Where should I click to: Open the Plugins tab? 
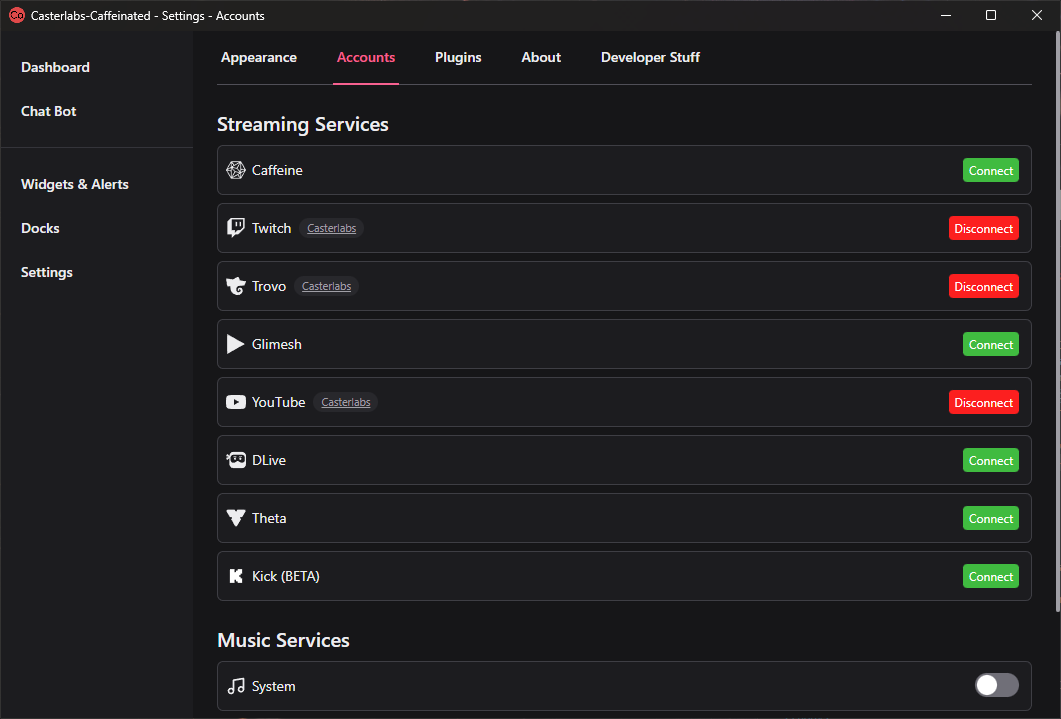458,58
